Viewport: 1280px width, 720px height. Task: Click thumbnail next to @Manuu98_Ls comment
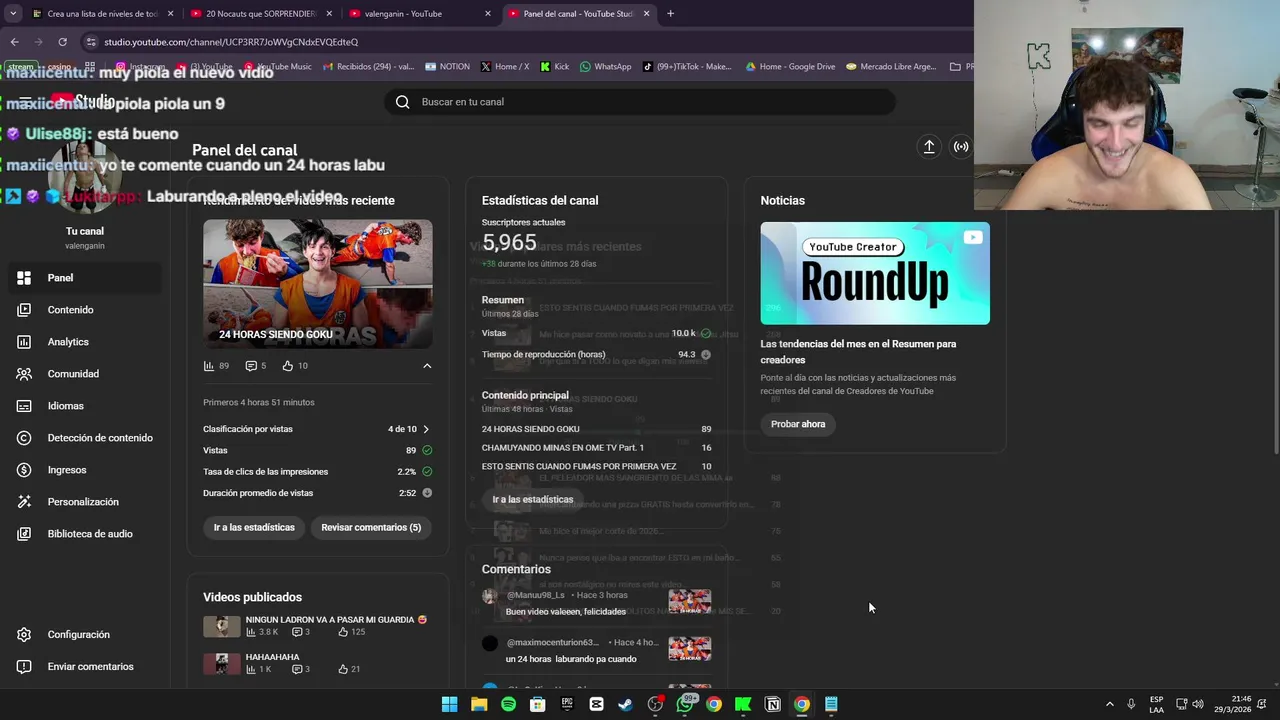pos(690,601)
